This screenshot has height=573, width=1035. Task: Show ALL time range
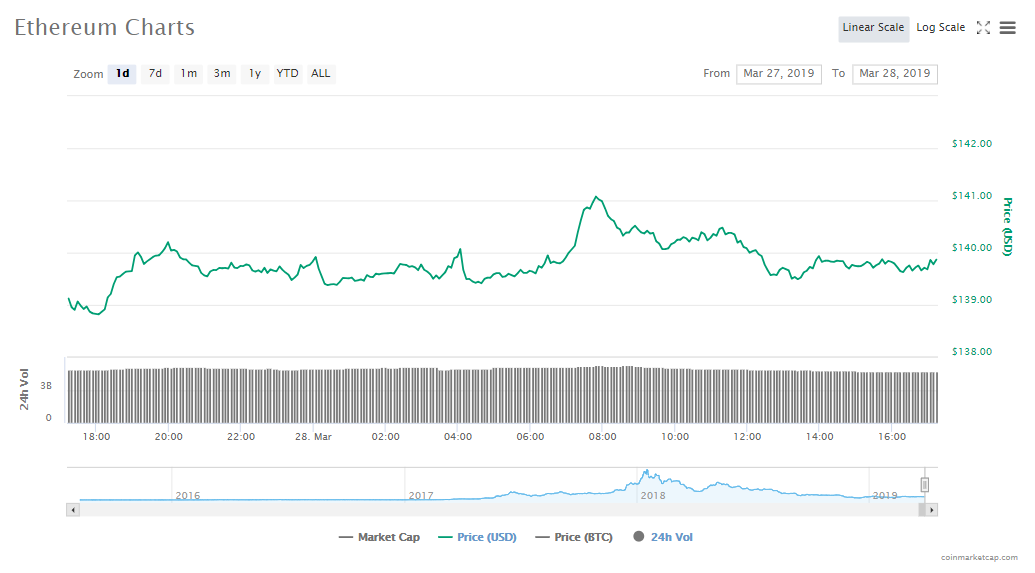tap(320, 73)
